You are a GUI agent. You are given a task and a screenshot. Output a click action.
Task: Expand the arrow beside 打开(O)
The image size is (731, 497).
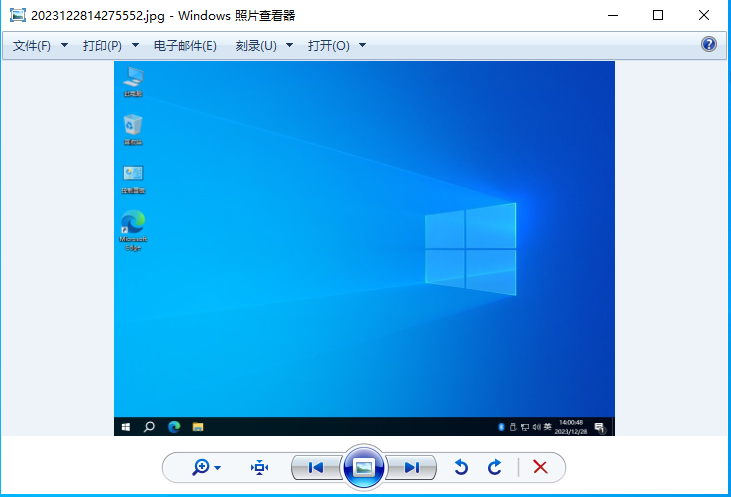pyautogui.click(x=362, y=45)
